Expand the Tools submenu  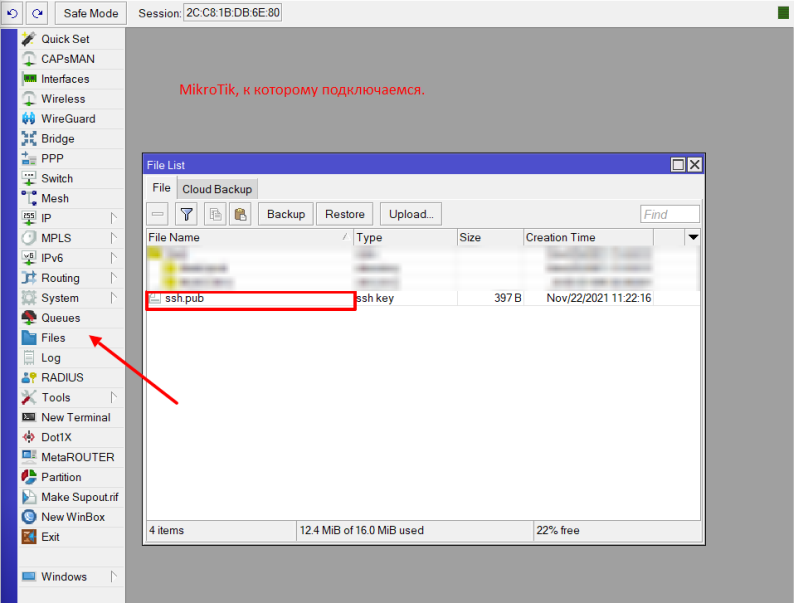click(71, 397)
